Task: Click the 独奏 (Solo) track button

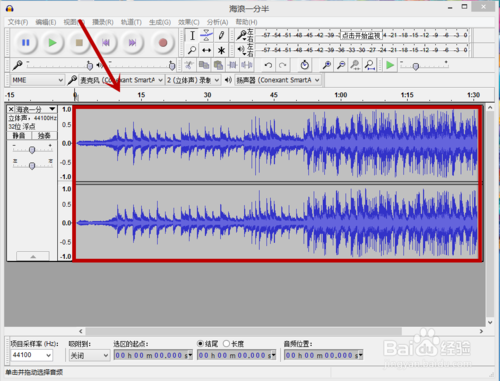Action: [44, 135]
